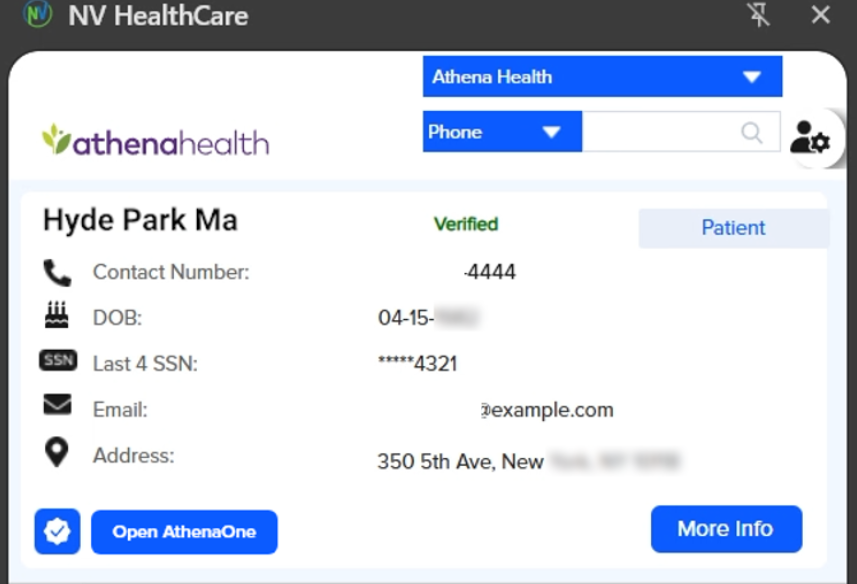Viewport: 857px width, 584px height.
Task: Click the birthday cake DOB icon
Action: coord(57,315)
